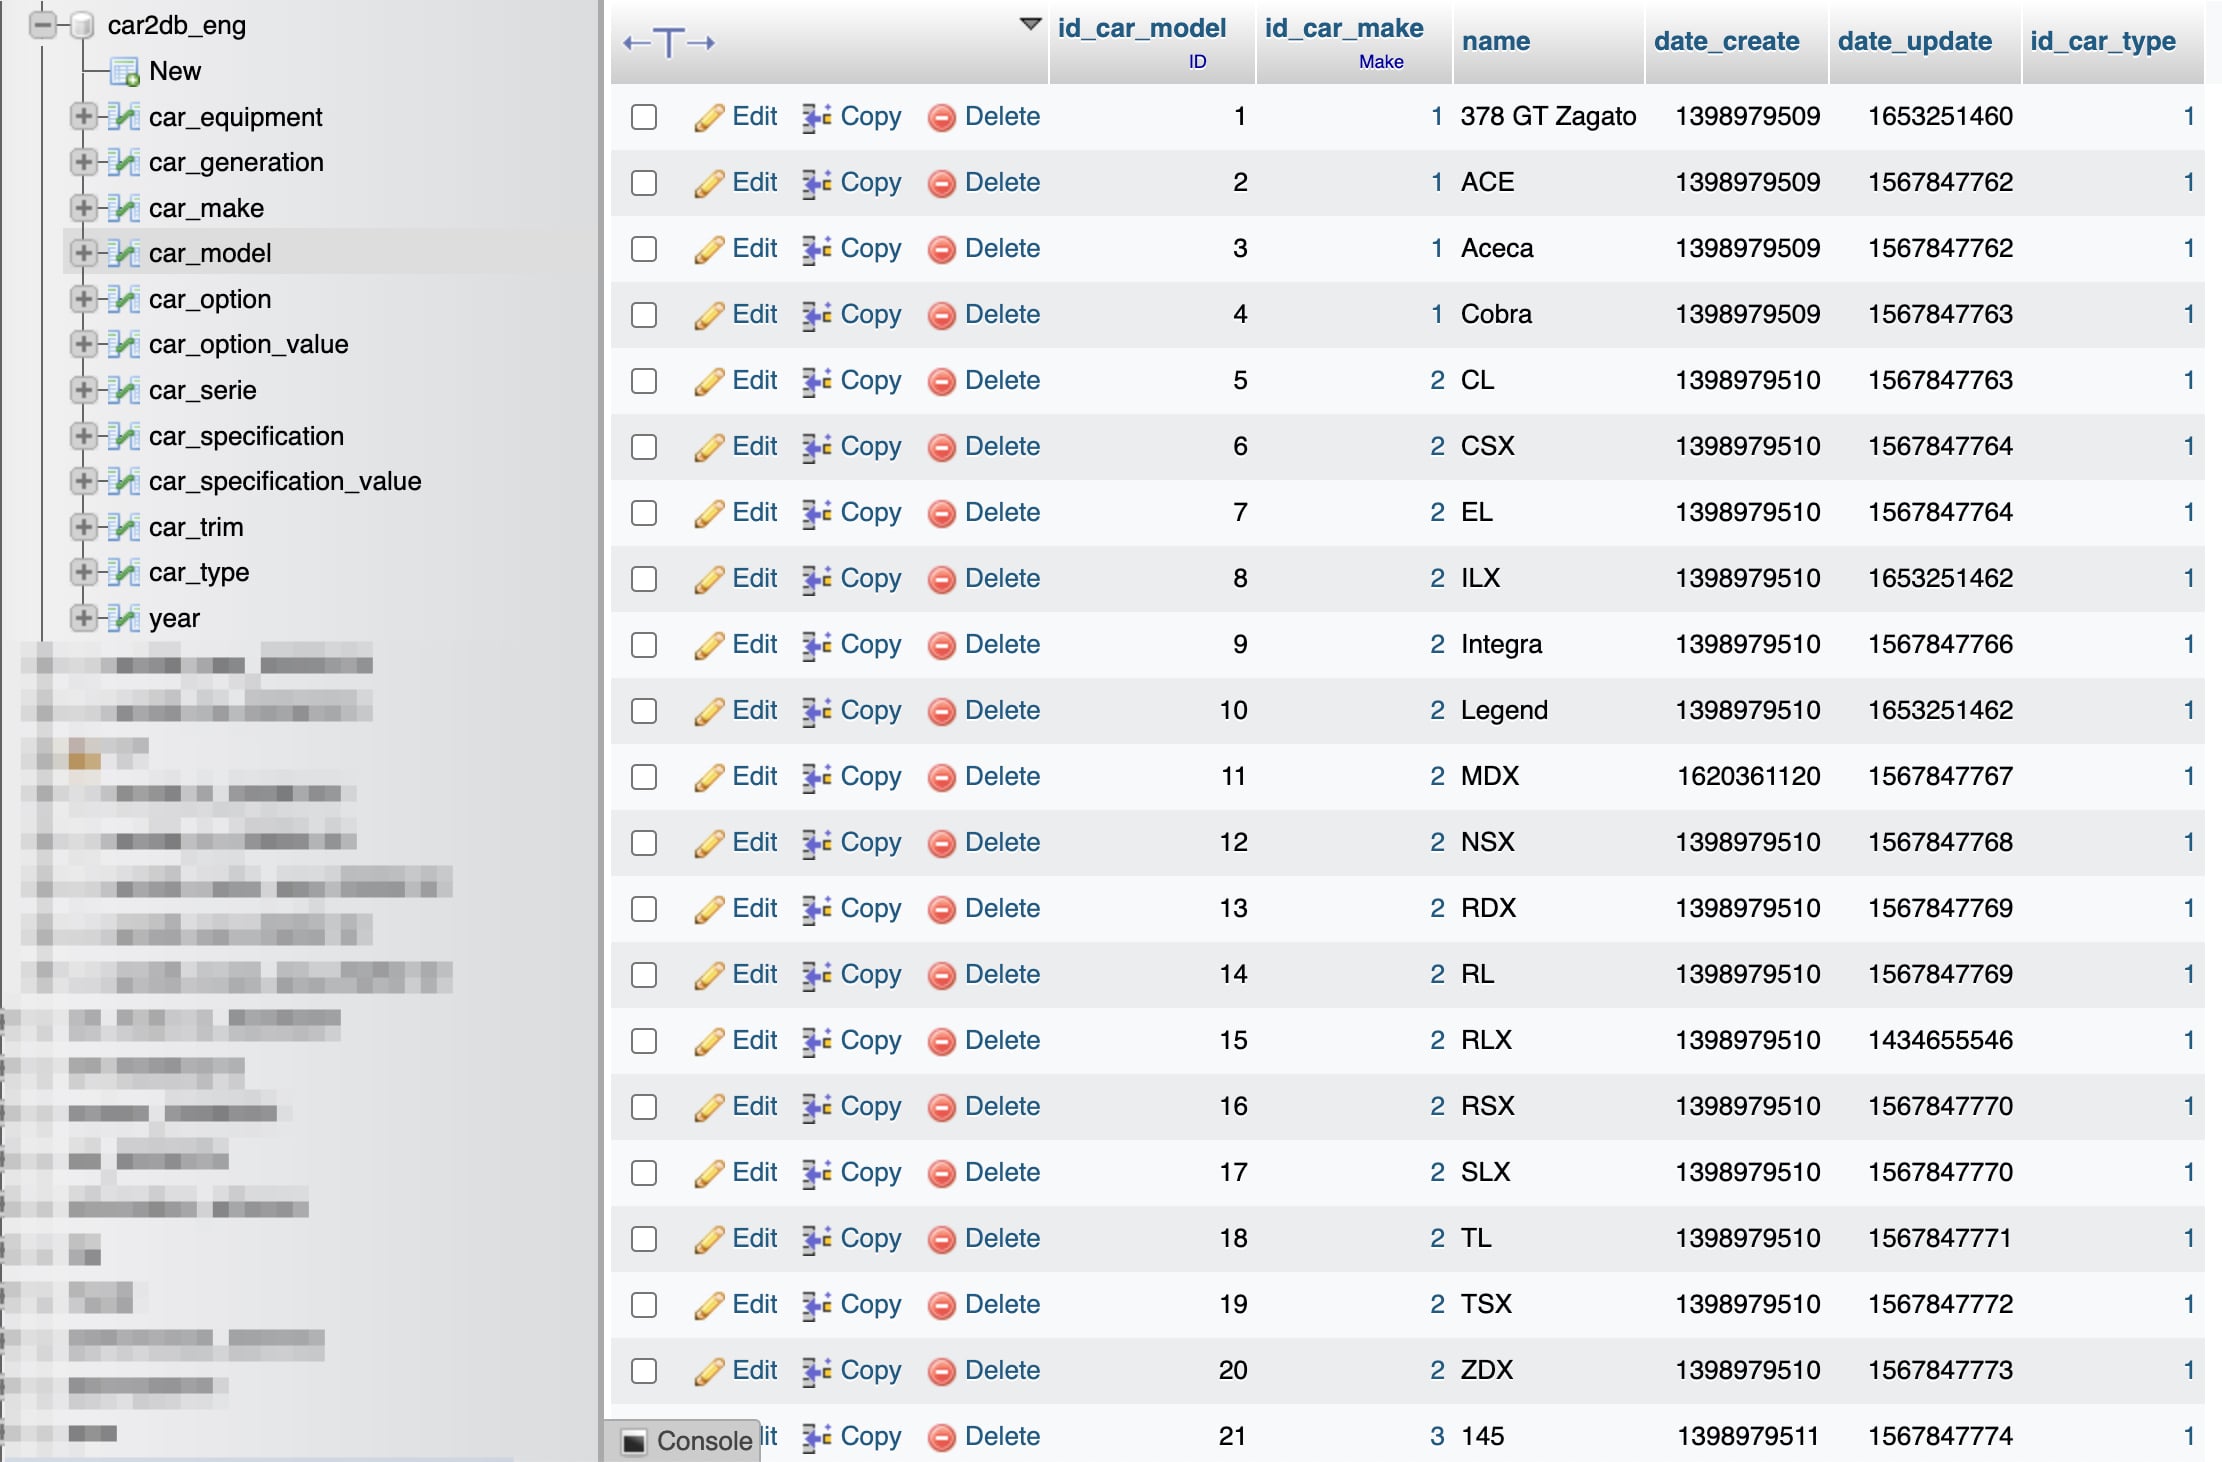The width and height of the screenshot is (2222, 1462).
Task: Open the column options dropdown triangle
Action: click(x=1030, y=24)
